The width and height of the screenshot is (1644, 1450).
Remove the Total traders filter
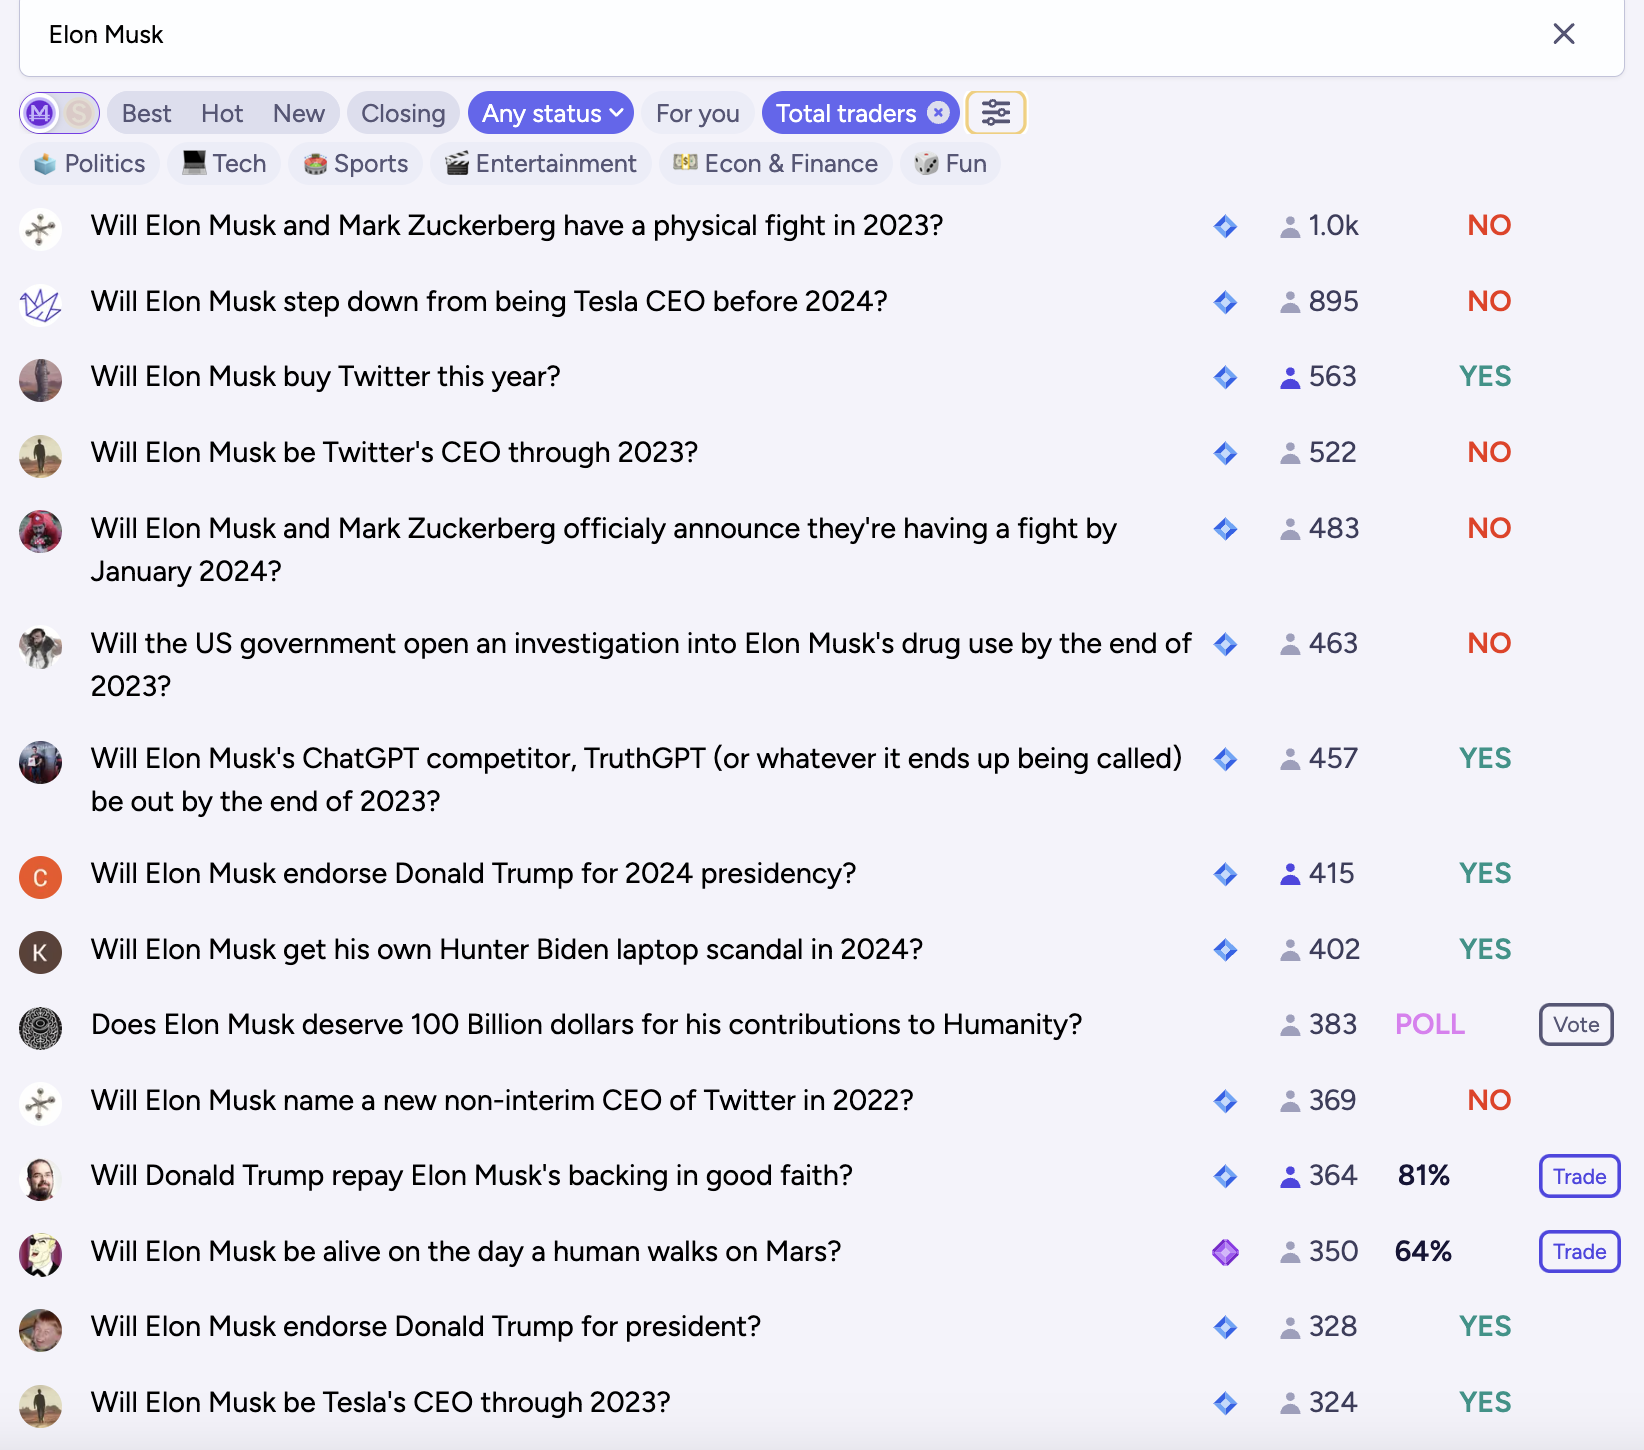pyautogui.click(x=938, y=113)
